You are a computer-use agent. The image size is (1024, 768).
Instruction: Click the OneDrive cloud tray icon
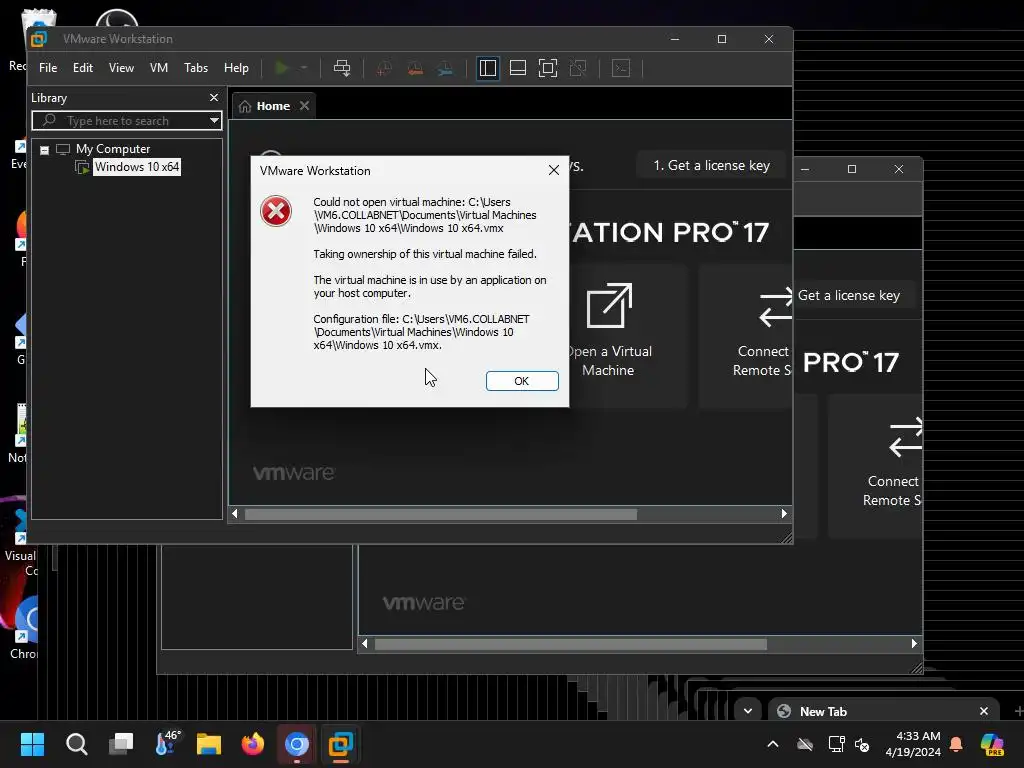pyautogui.click(x=805, y=744)
